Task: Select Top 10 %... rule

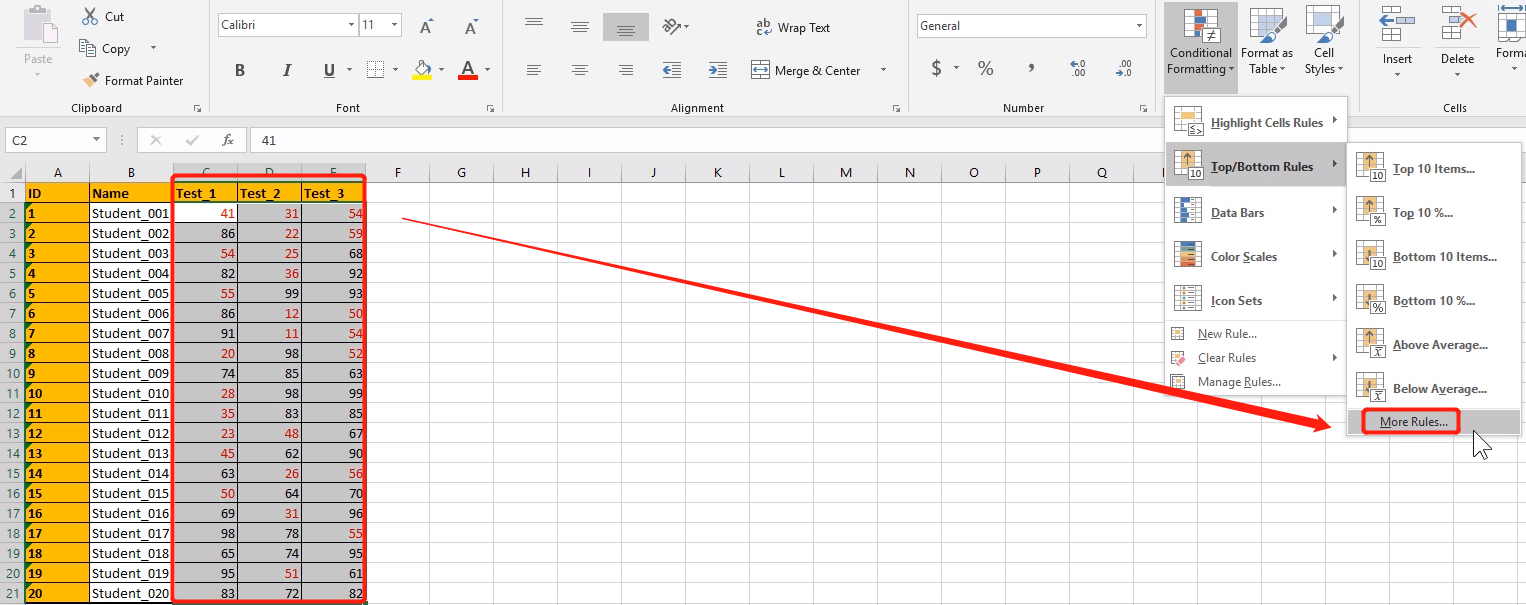Action: 1434,212
